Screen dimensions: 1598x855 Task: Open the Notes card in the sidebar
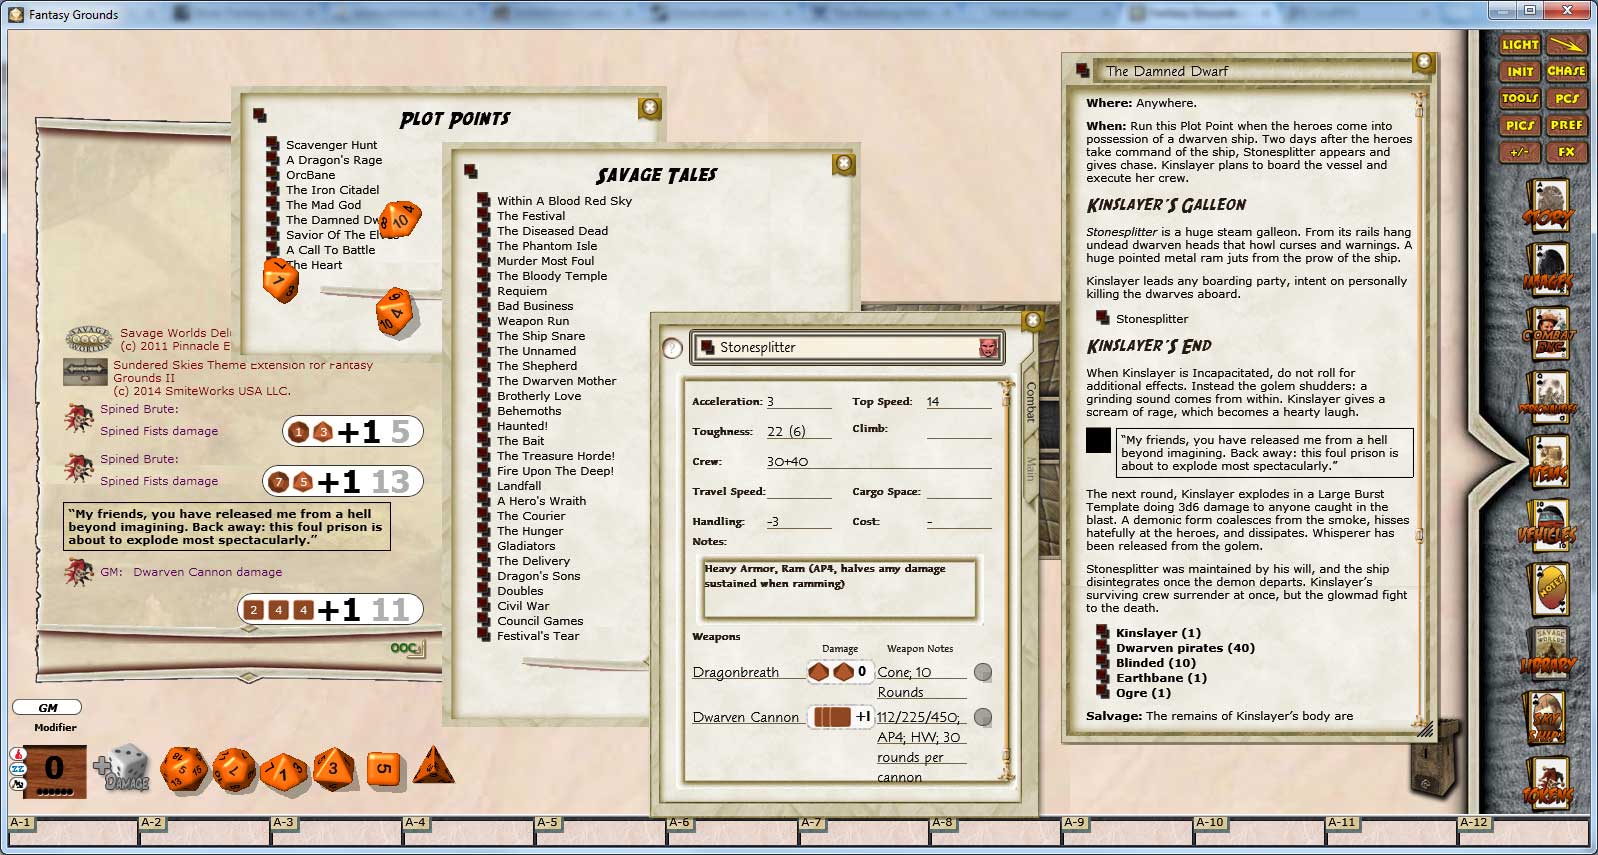(1549, 590)
